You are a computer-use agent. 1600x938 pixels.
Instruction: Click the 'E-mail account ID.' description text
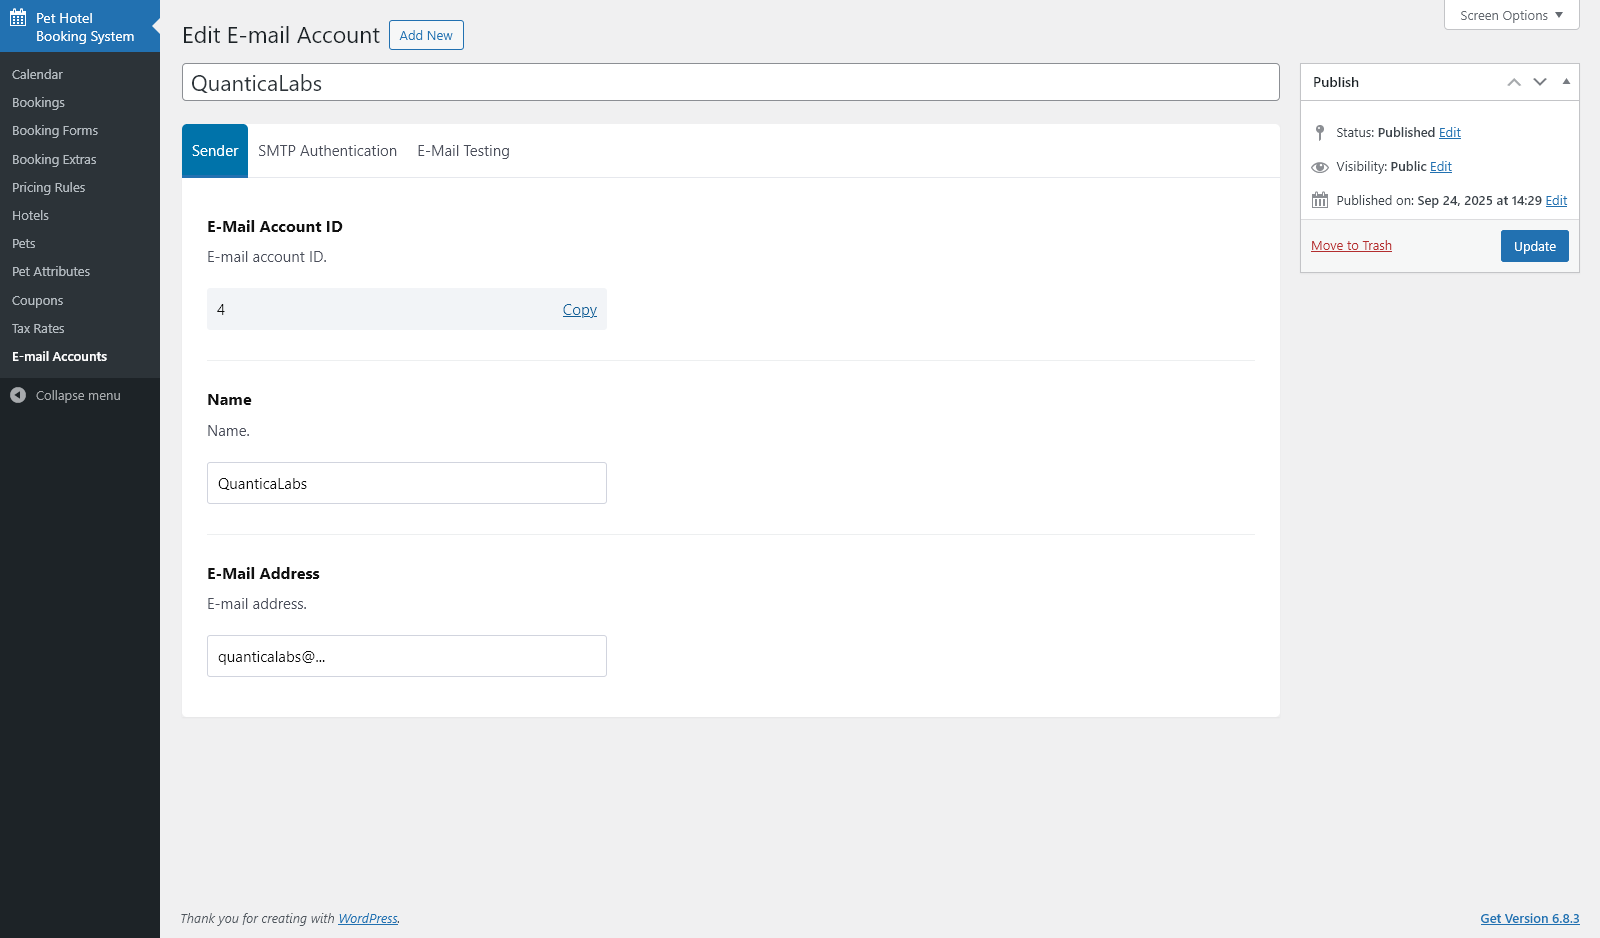click(x=267, y=257)
